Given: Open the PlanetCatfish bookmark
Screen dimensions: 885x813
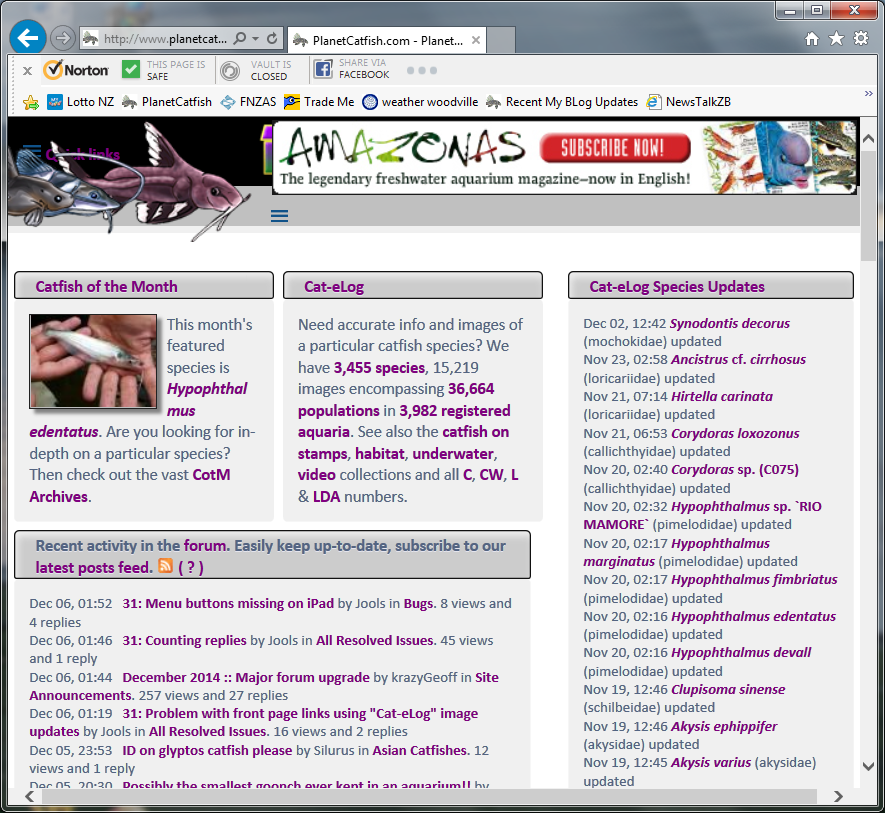Looking at the screenshot, I should [x=167, y=102].
